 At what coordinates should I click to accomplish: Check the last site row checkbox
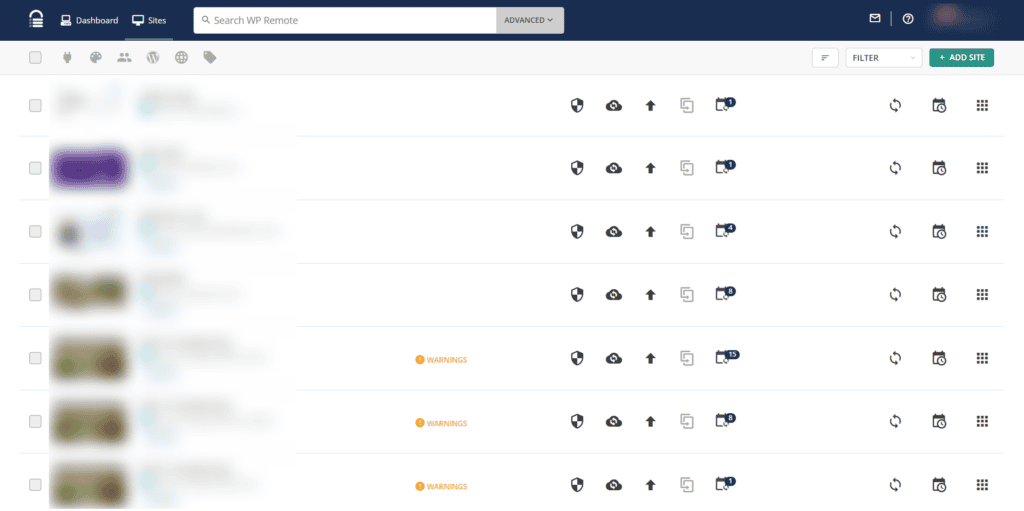35,485
